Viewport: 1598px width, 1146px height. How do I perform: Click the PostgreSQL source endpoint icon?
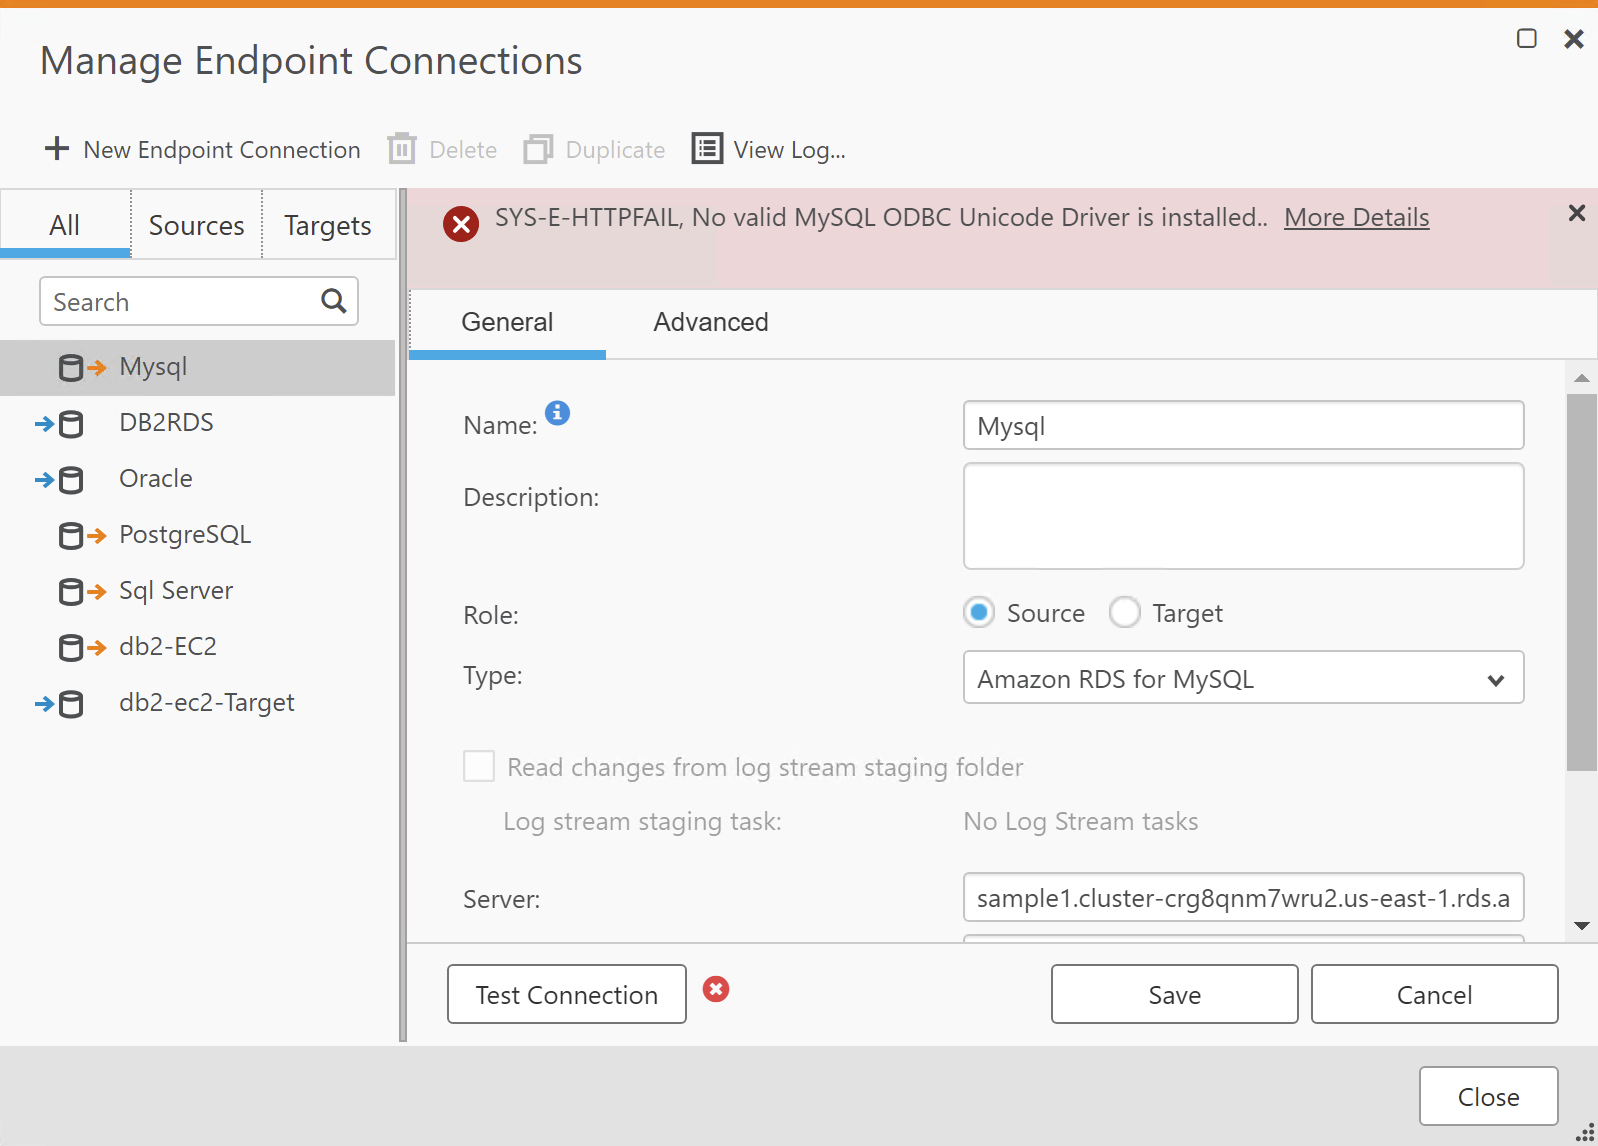(82, 536)
